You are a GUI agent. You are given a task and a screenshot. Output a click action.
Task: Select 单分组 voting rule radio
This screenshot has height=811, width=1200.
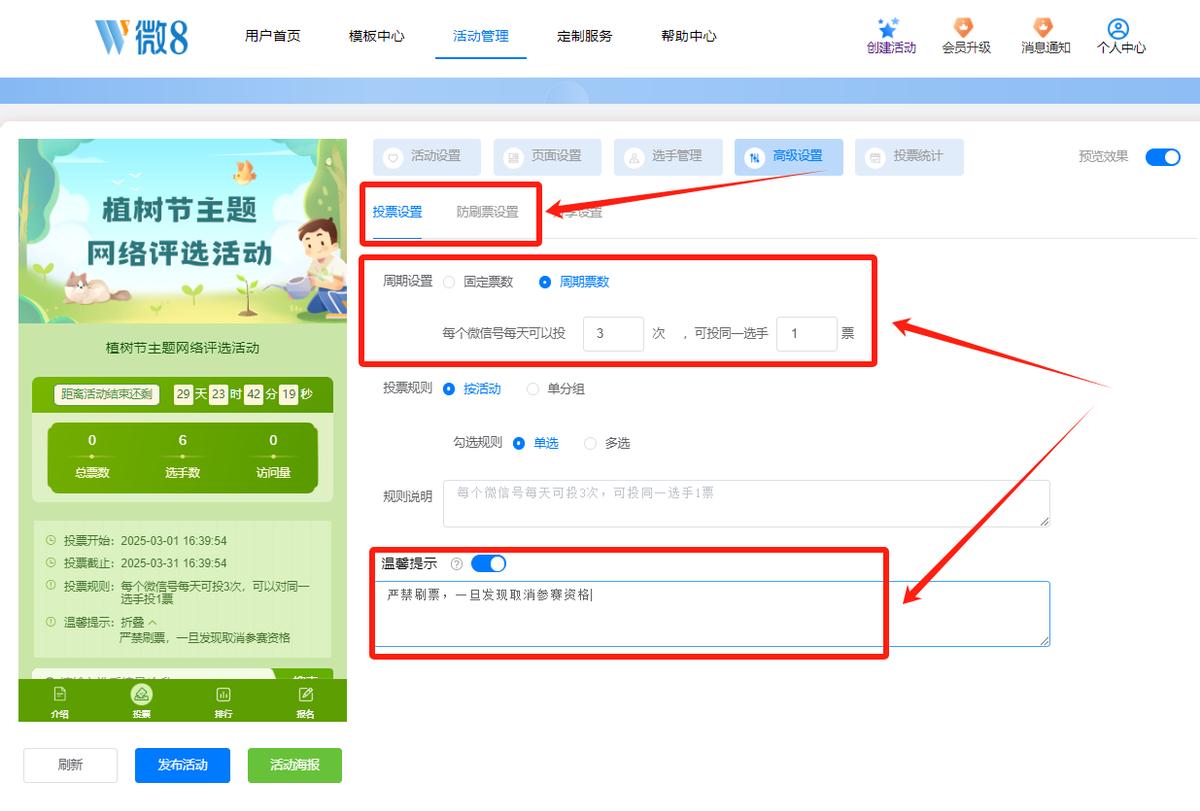(x=532, y=389)
